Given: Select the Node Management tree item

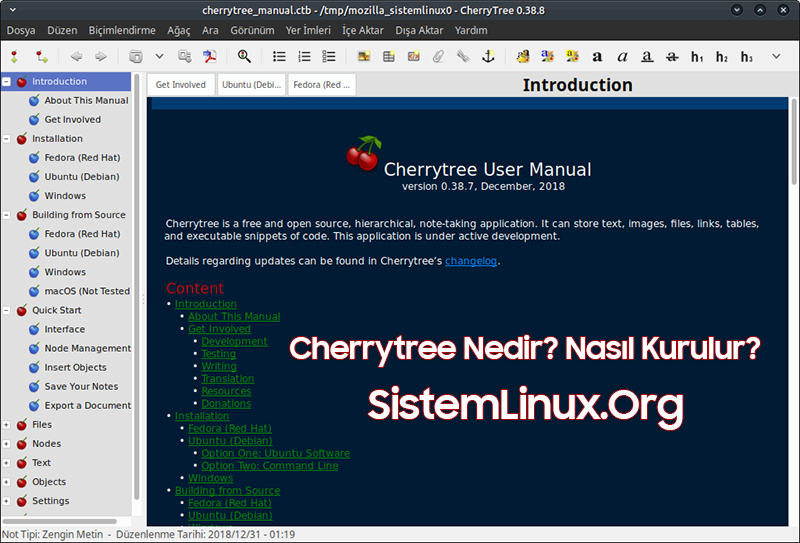Looking at the screenshot, I should click(87, 348).
